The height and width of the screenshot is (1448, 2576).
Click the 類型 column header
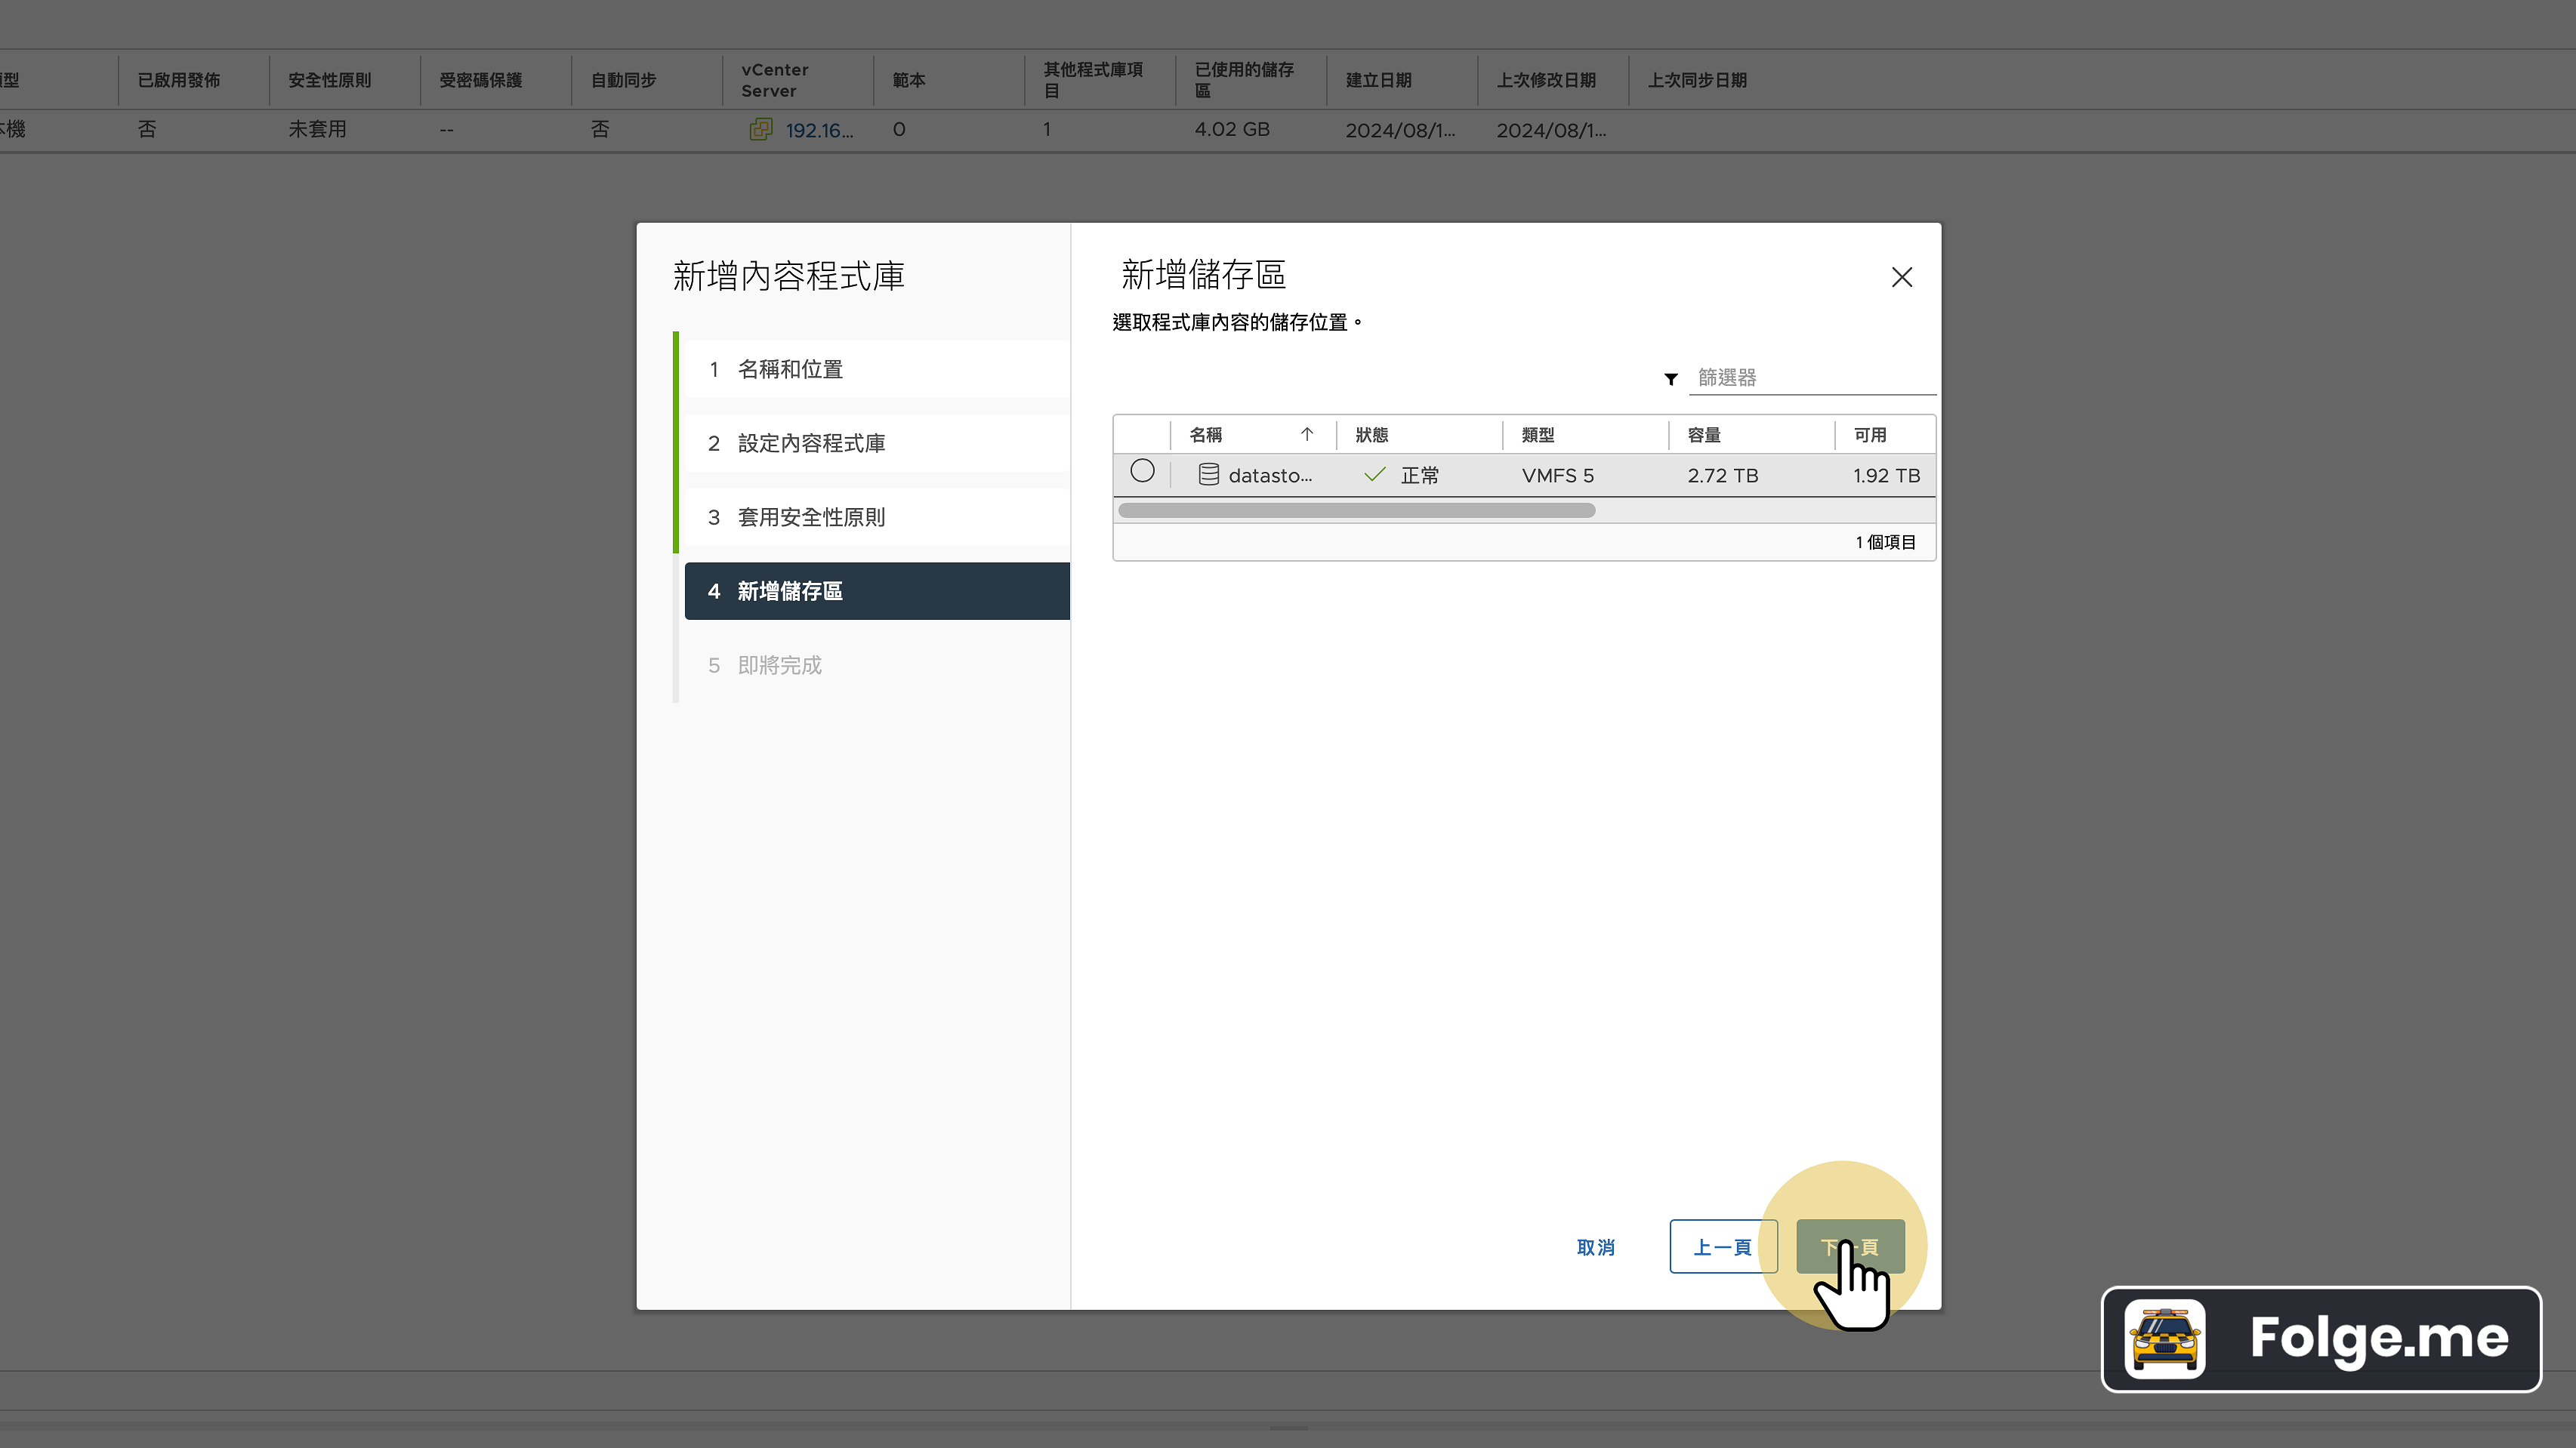[x=1538, y=434]
